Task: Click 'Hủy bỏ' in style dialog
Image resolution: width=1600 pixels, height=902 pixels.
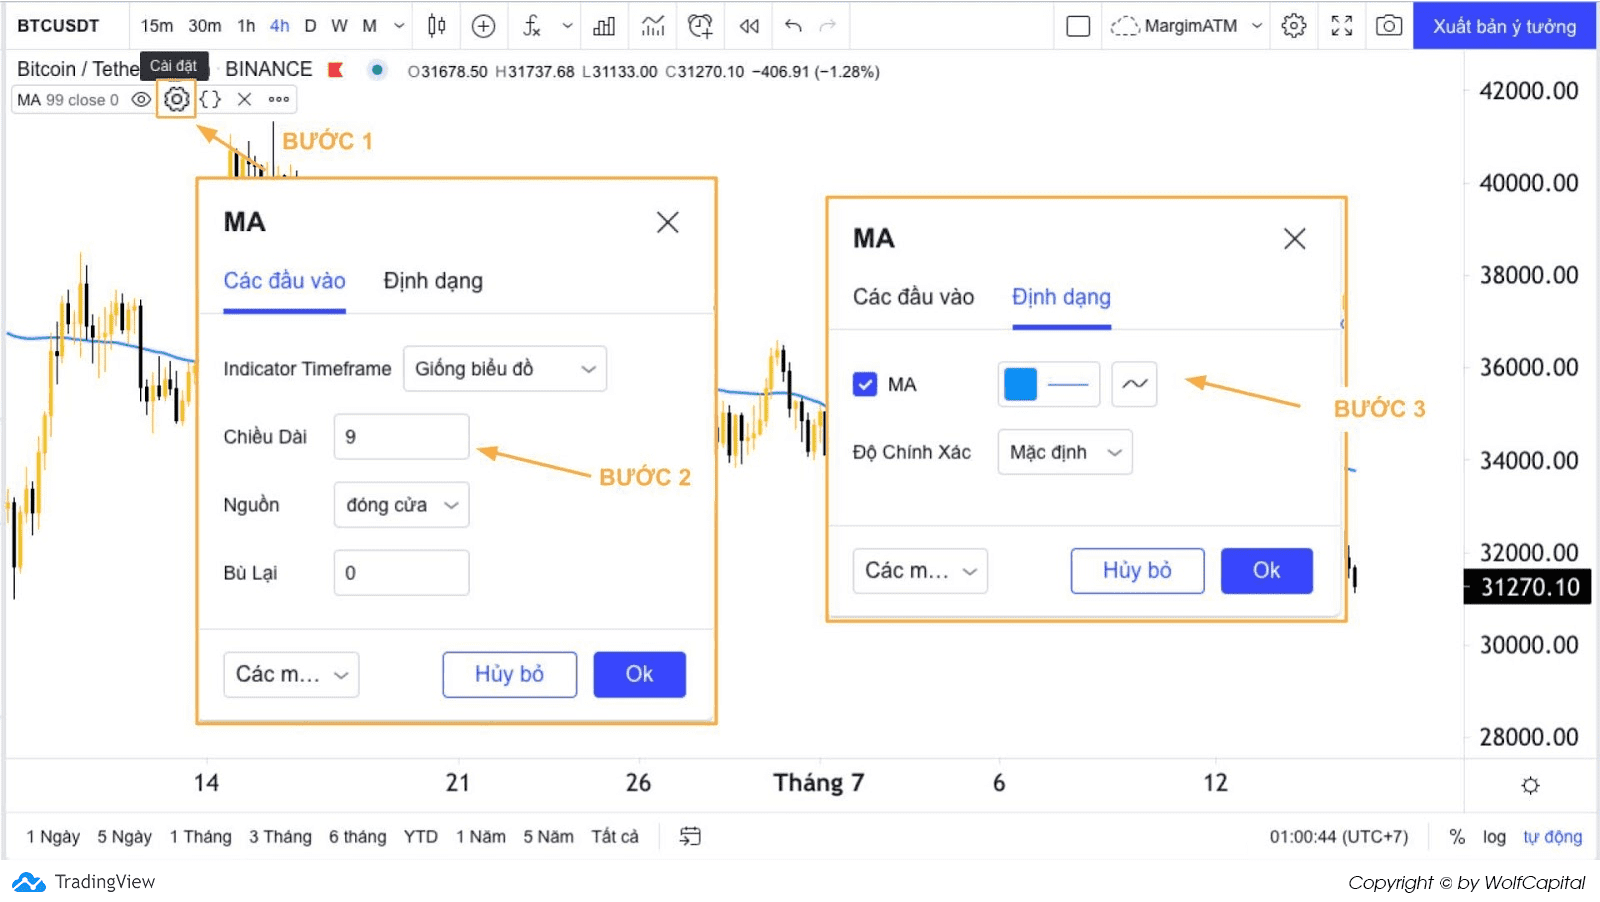Action: (1138, 571)
